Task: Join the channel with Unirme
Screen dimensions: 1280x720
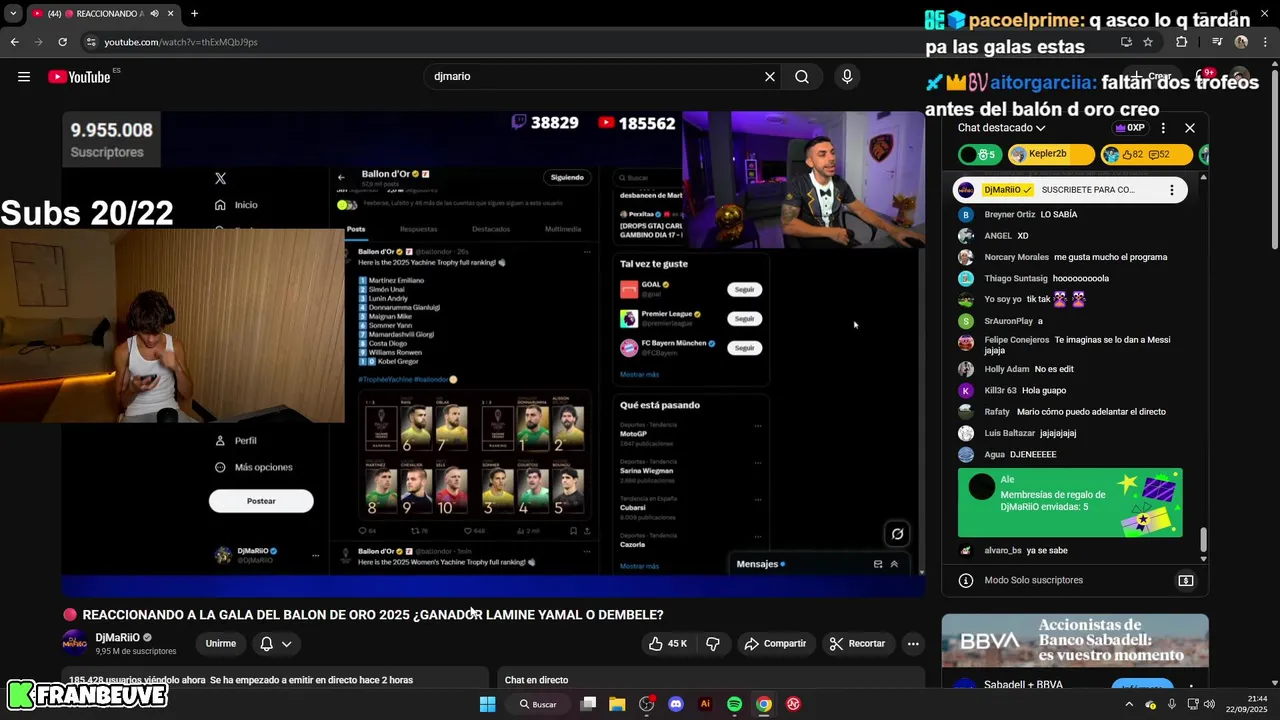Action: [x=221, y=644]
